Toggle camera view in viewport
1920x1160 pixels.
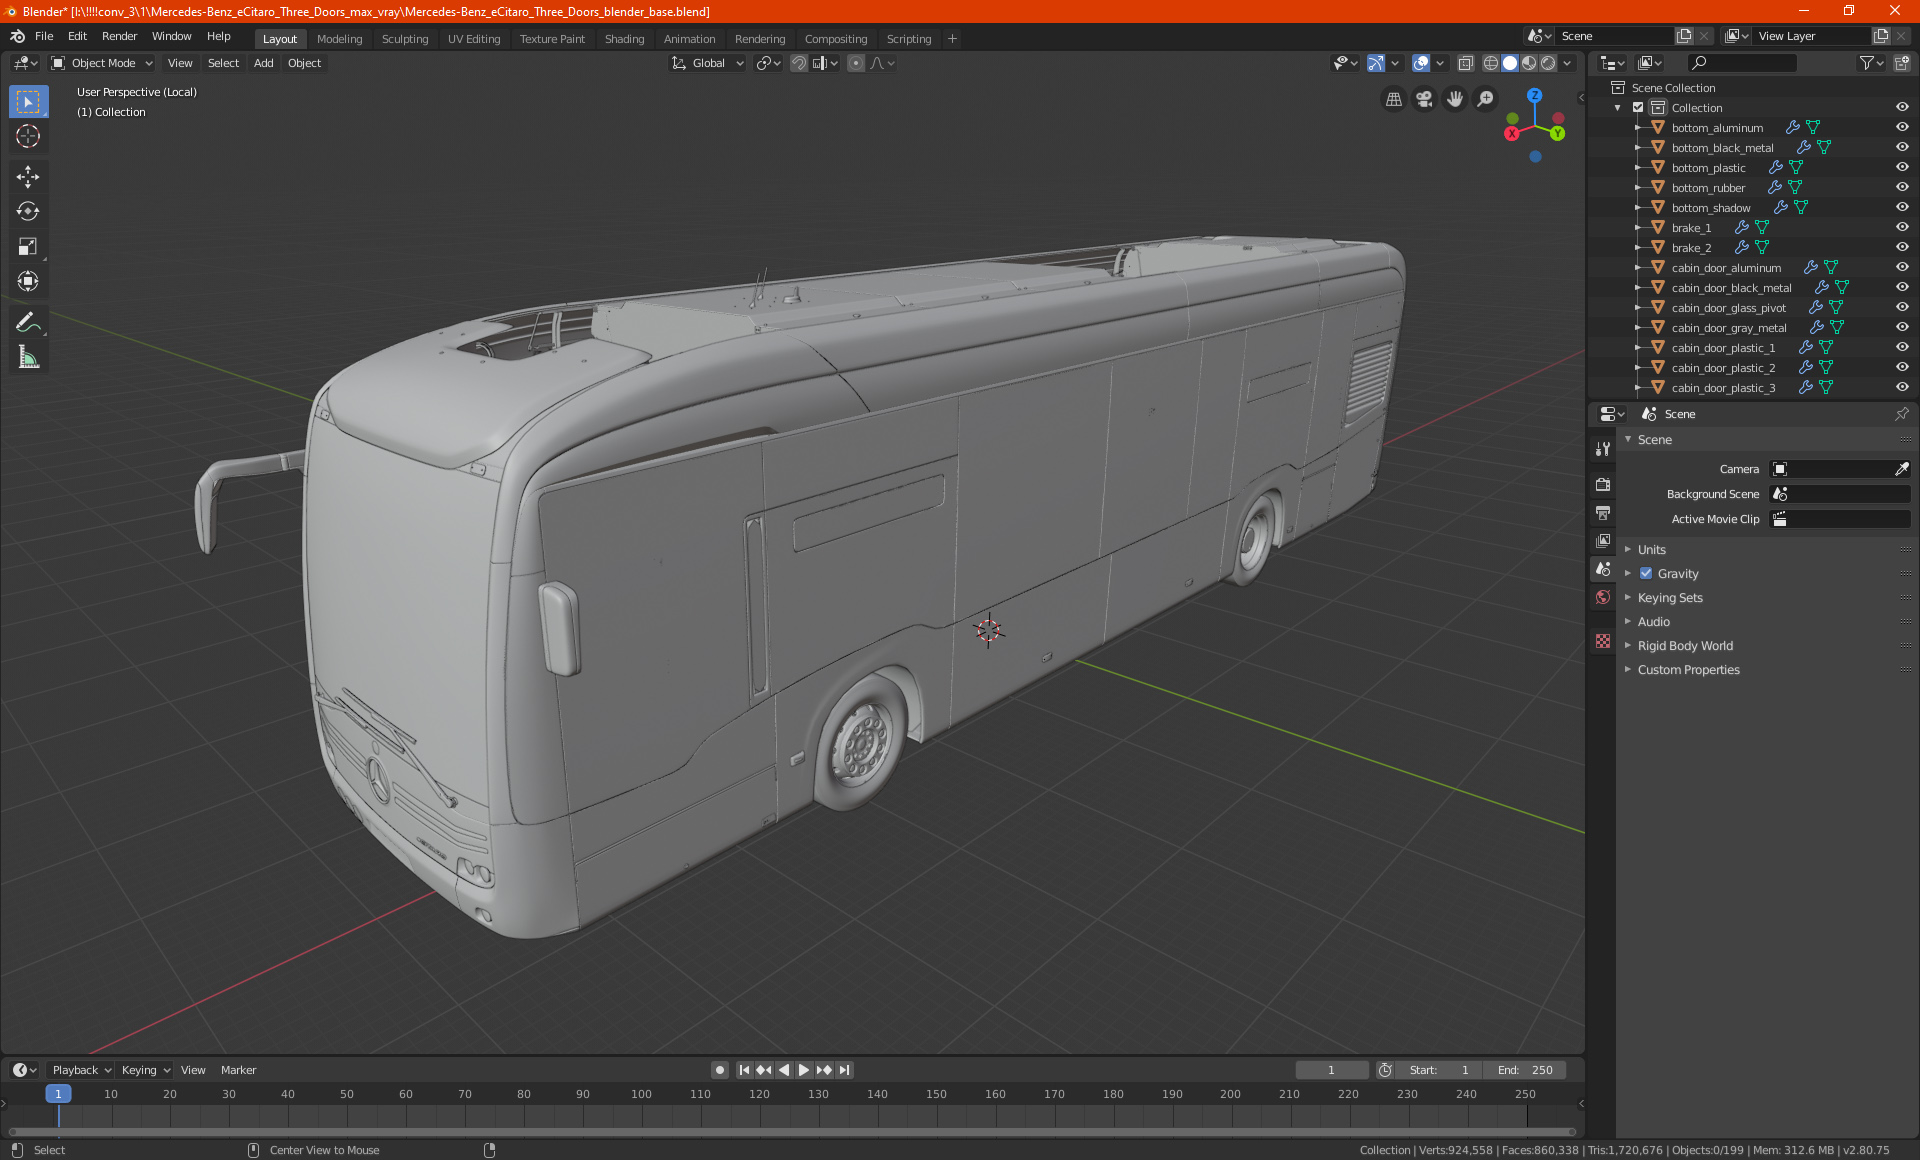1424,99
